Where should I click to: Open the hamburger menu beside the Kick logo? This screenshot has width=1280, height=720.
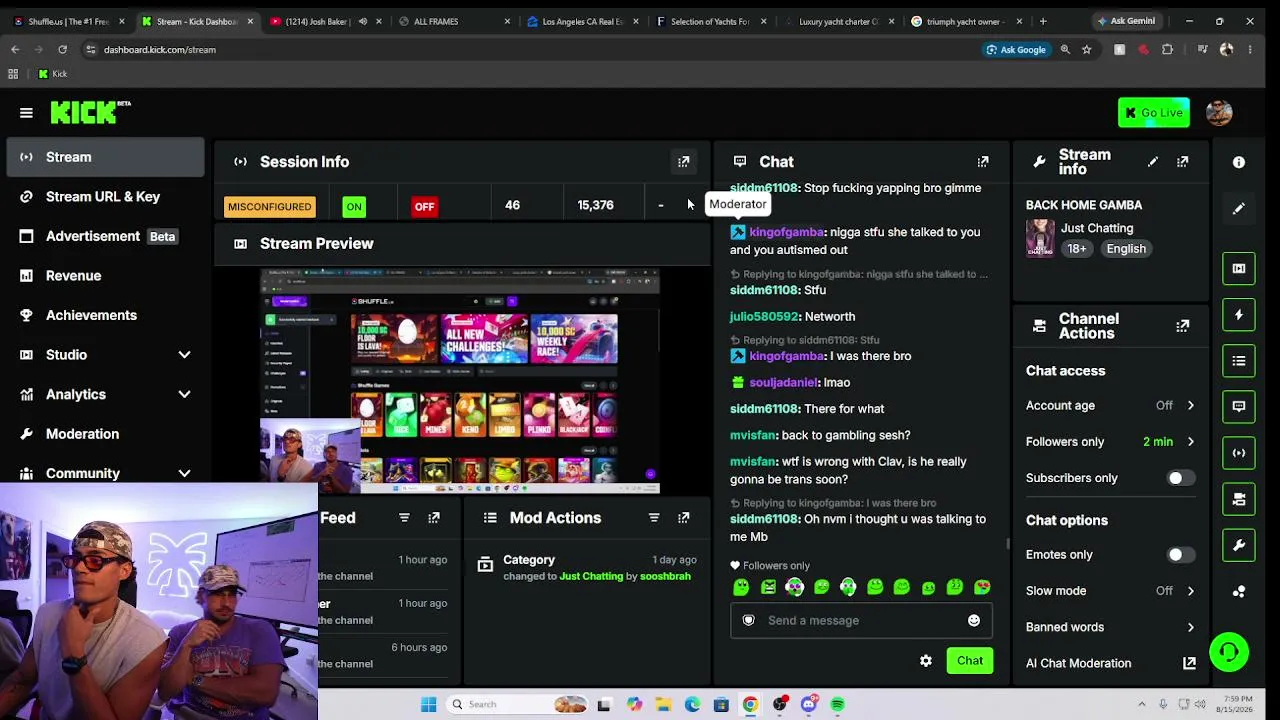[26, 113]
